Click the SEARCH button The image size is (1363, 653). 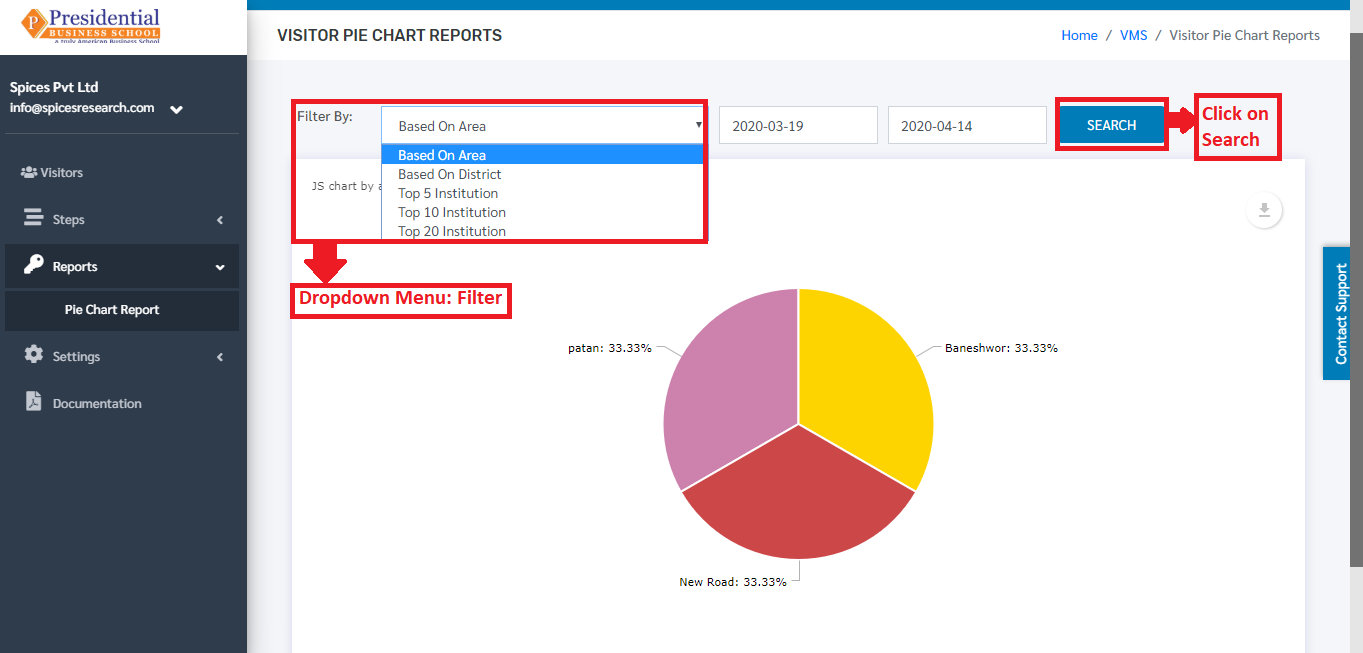1111,125
